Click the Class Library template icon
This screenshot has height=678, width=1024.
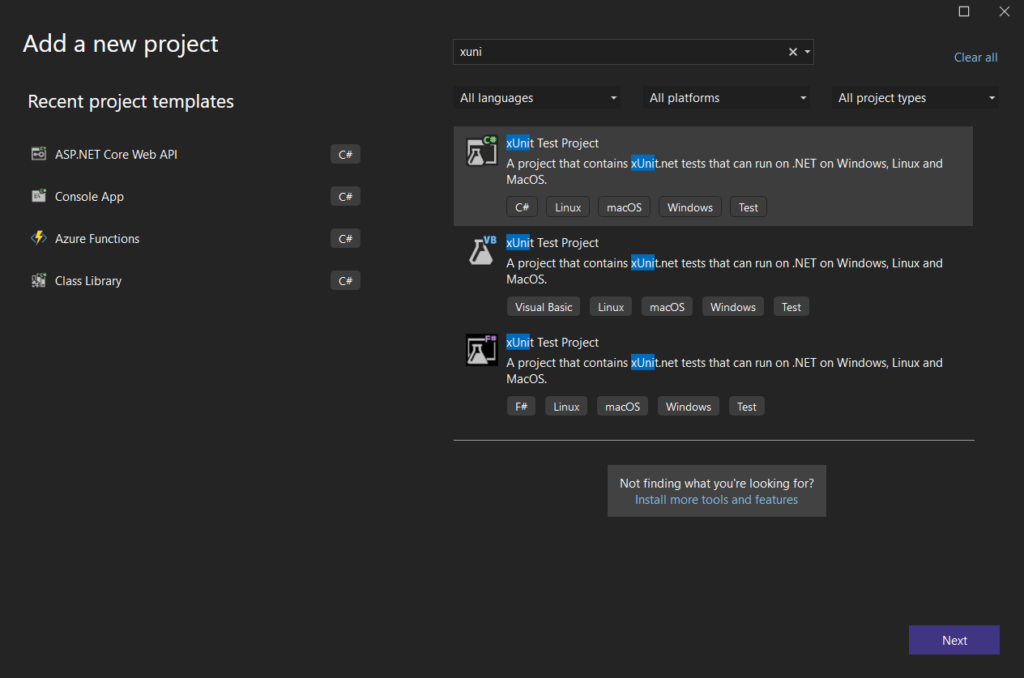pyautogui.click(x=39, y=281)
